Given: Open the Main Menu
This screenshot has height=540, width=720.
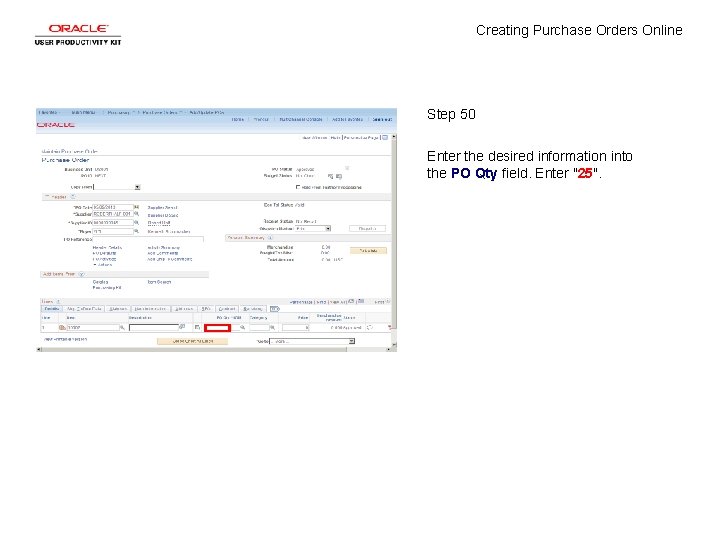Looking at the screenshot, I should click(83, 112).
